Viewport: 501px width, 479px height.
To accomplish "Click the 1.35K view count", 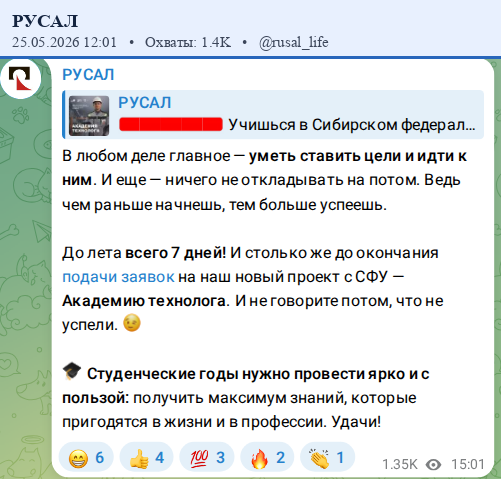I will click(400, 464).
